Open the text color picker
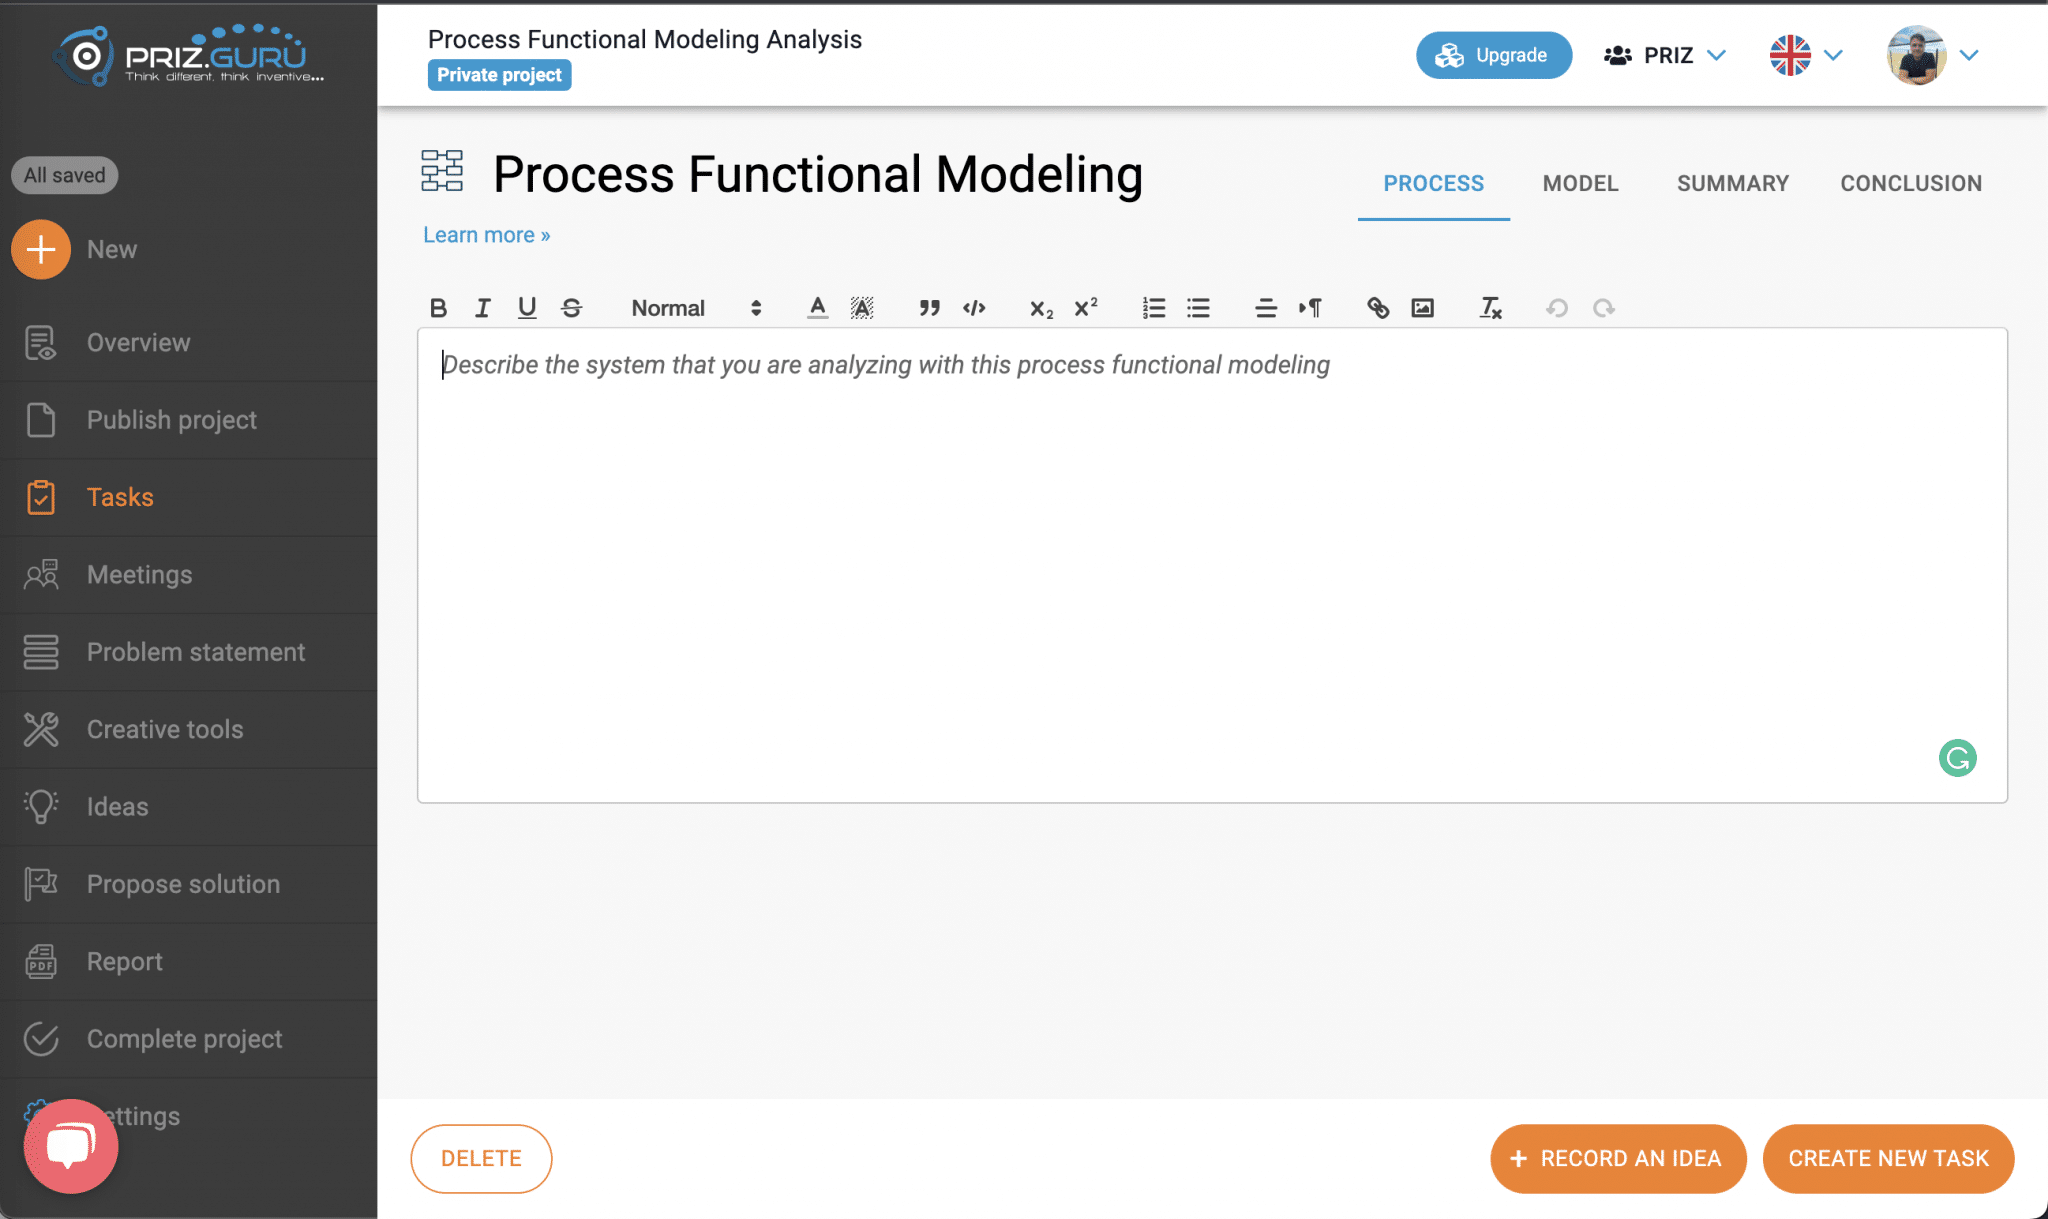 (x=817, y=308)
